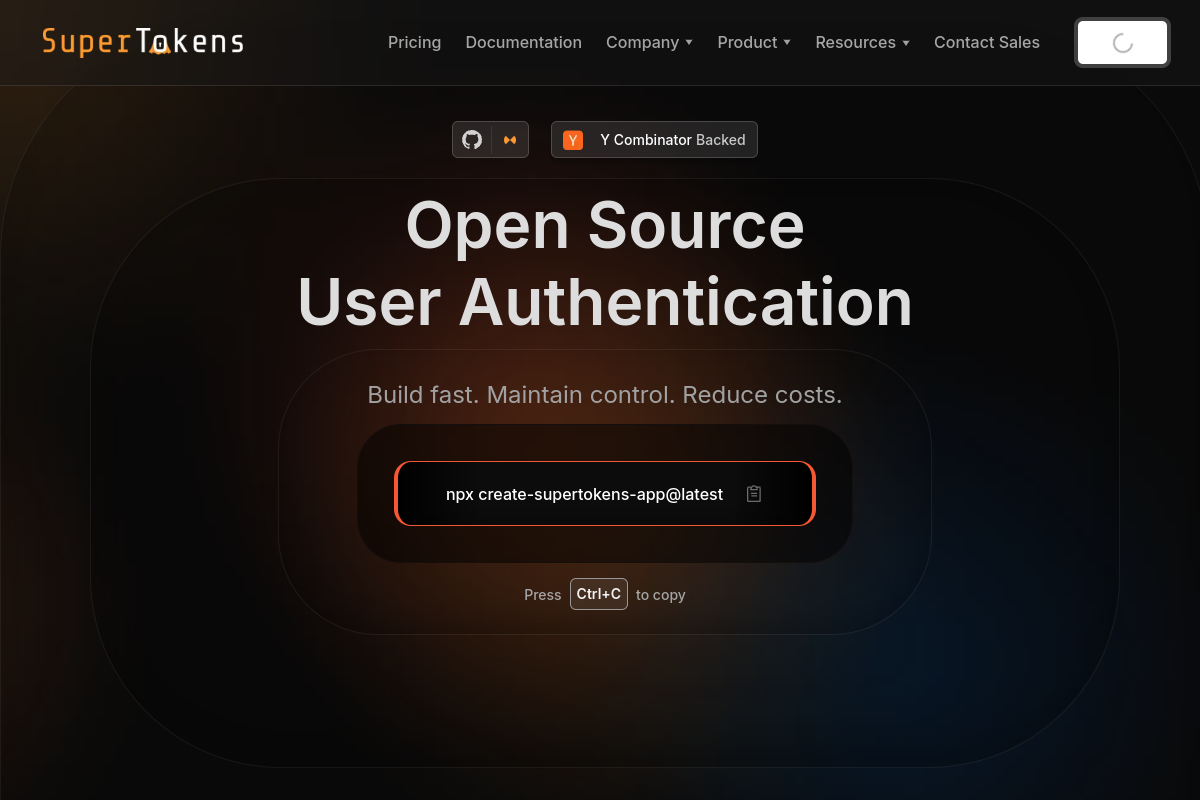Click the loading spinner button in header
Screen dimensions: 1200x800
(x=1122, y=42)
